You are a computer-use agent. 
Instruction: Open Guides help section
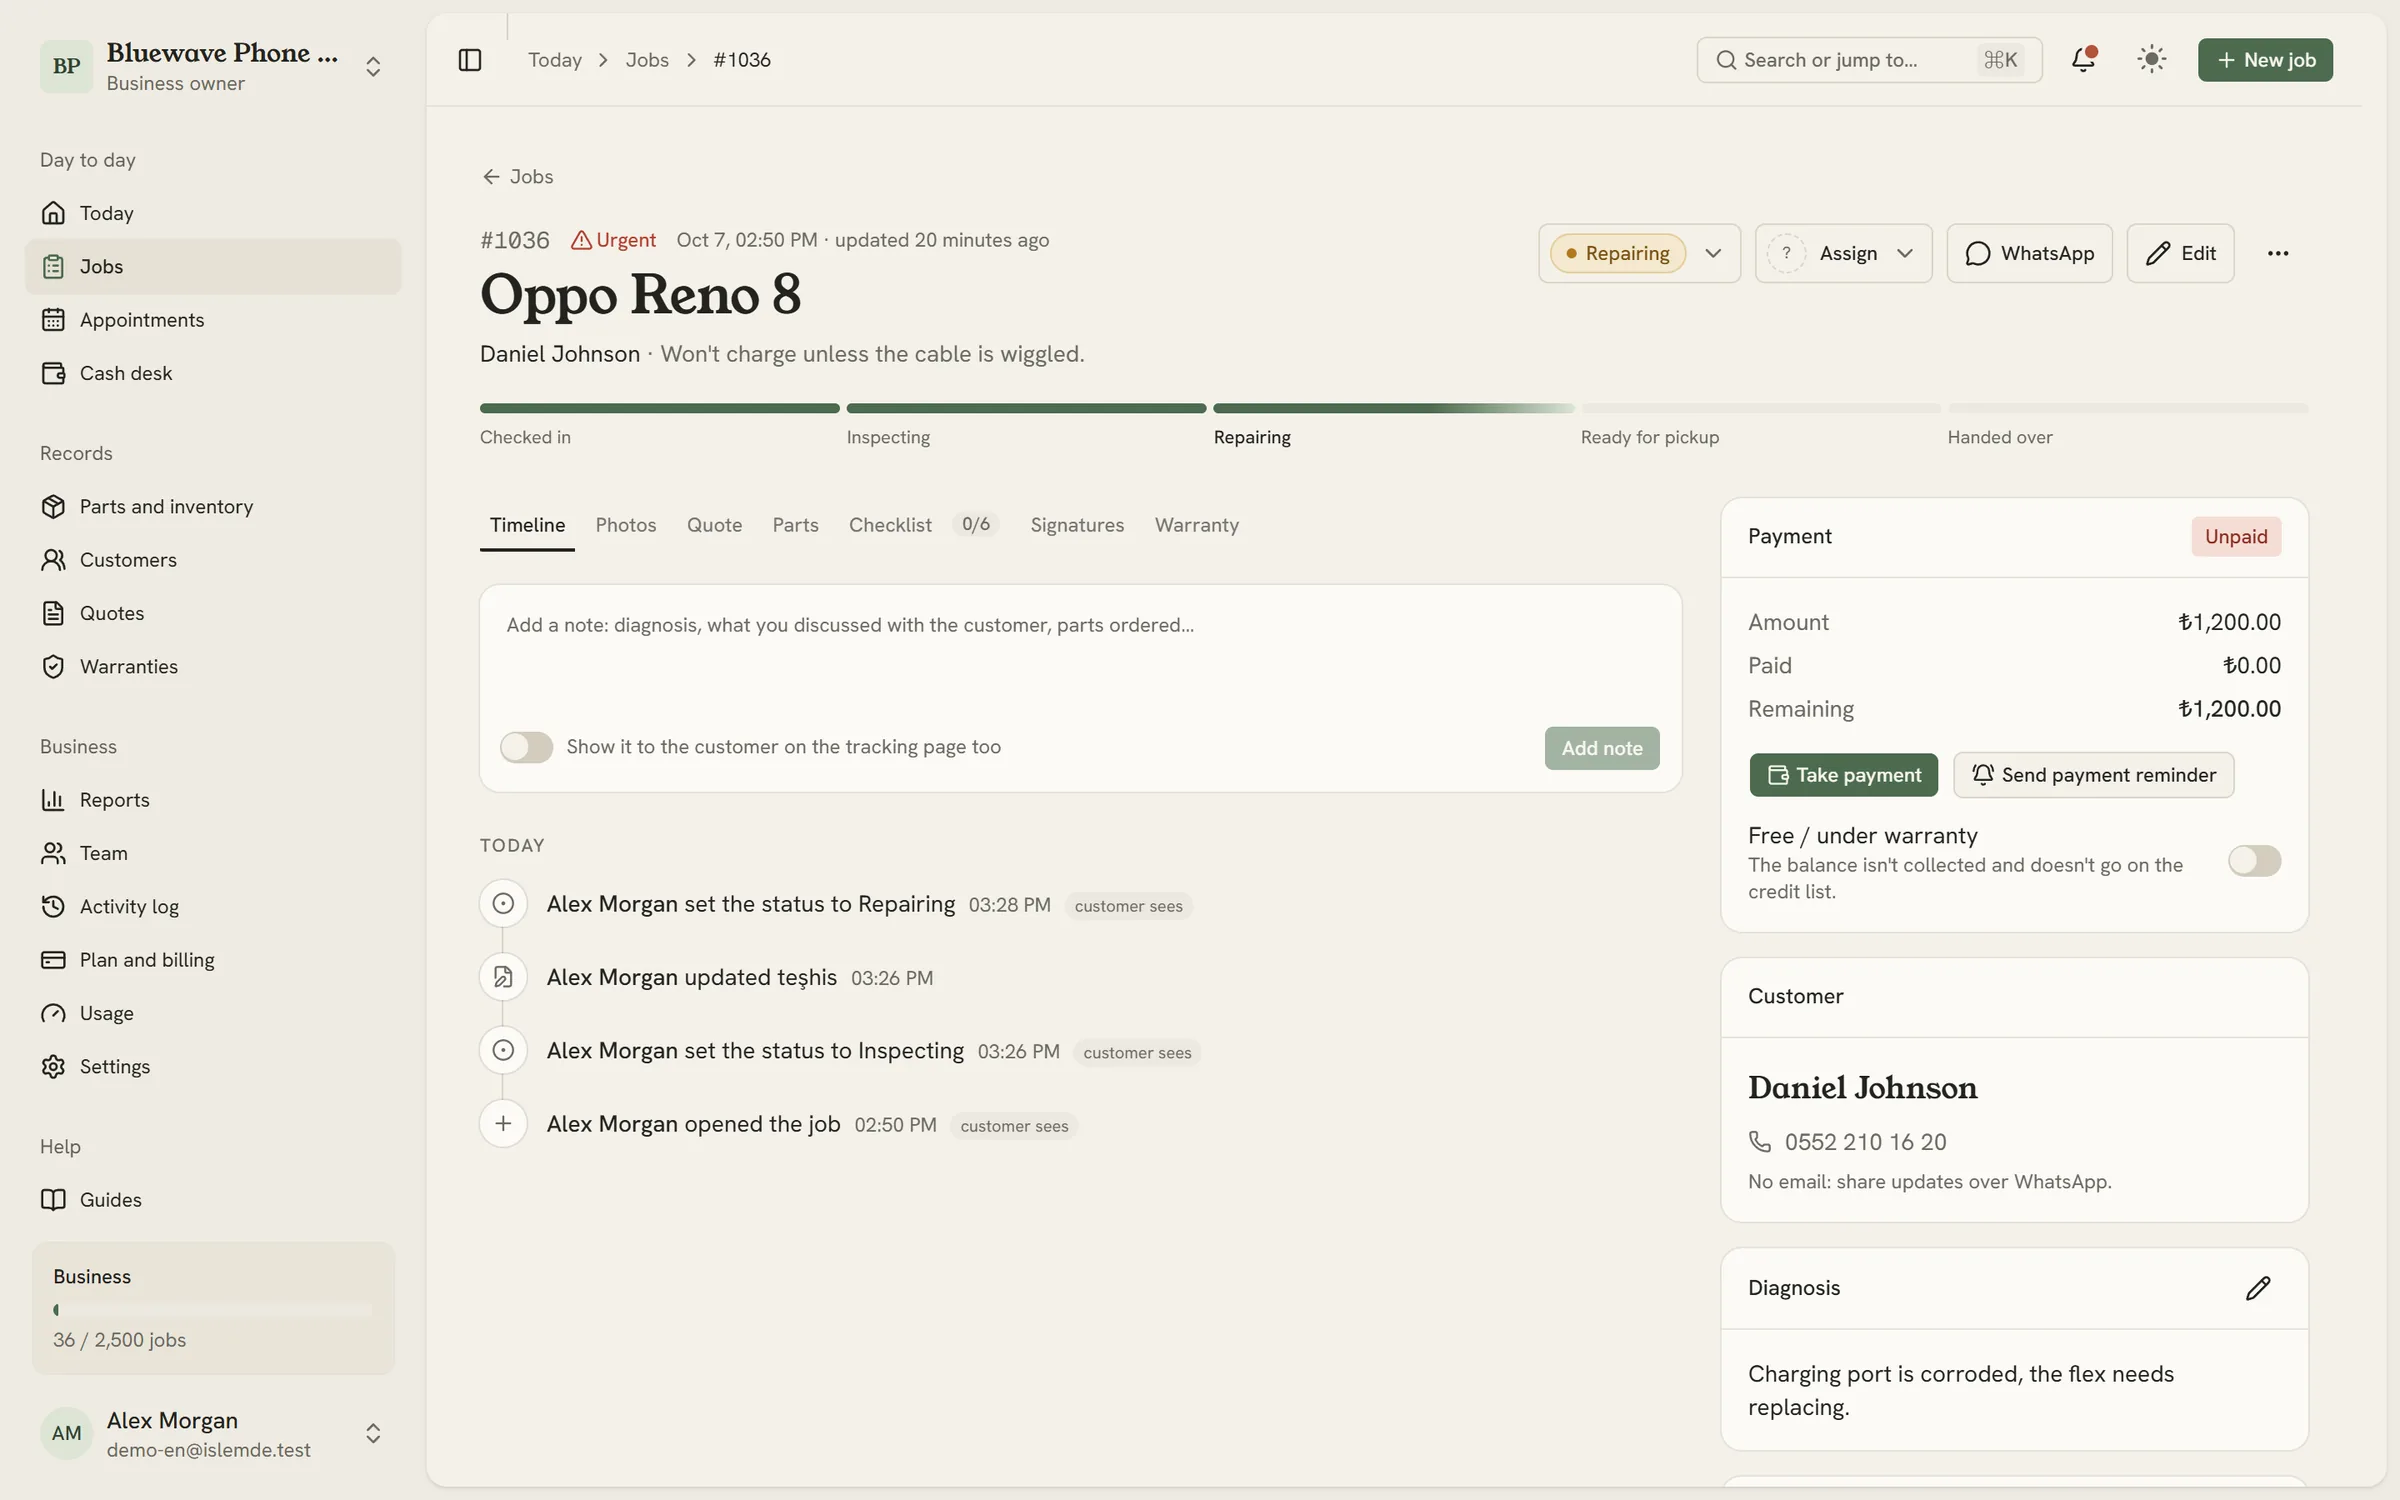coord(213,1200)
